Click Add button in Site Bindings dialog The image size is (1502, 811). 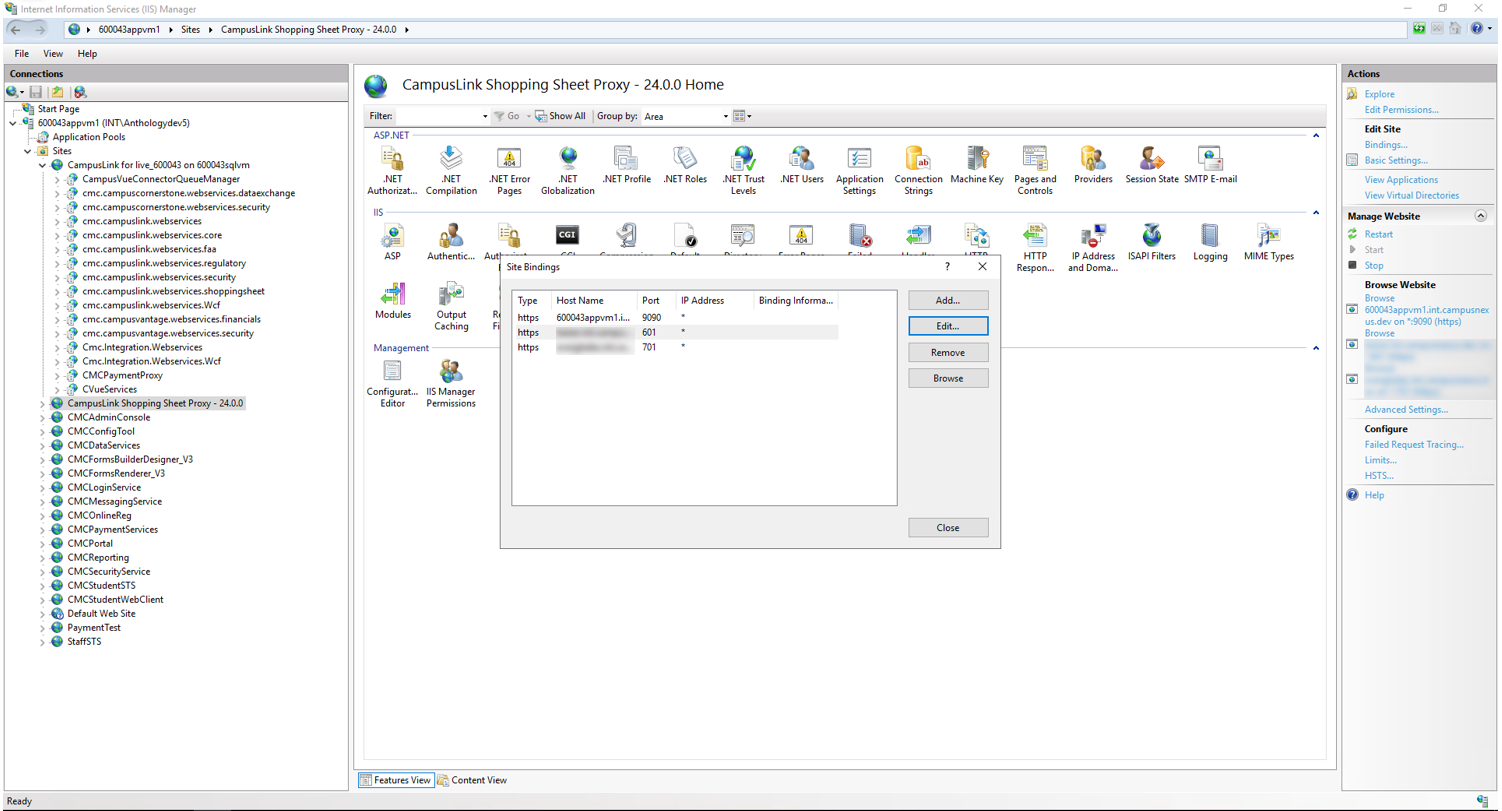948,300
